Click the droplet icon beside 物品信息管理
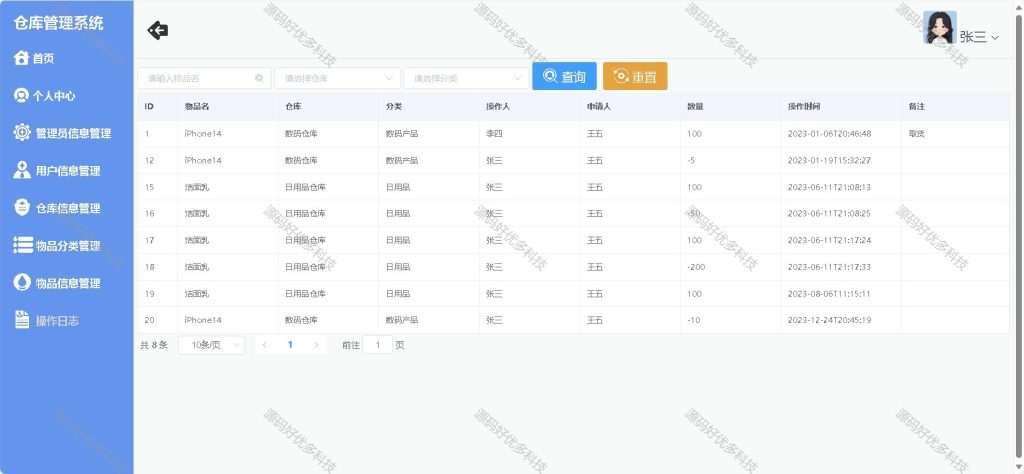The image size is (1024, 474). pyautogui.click(x=22, y=283)
